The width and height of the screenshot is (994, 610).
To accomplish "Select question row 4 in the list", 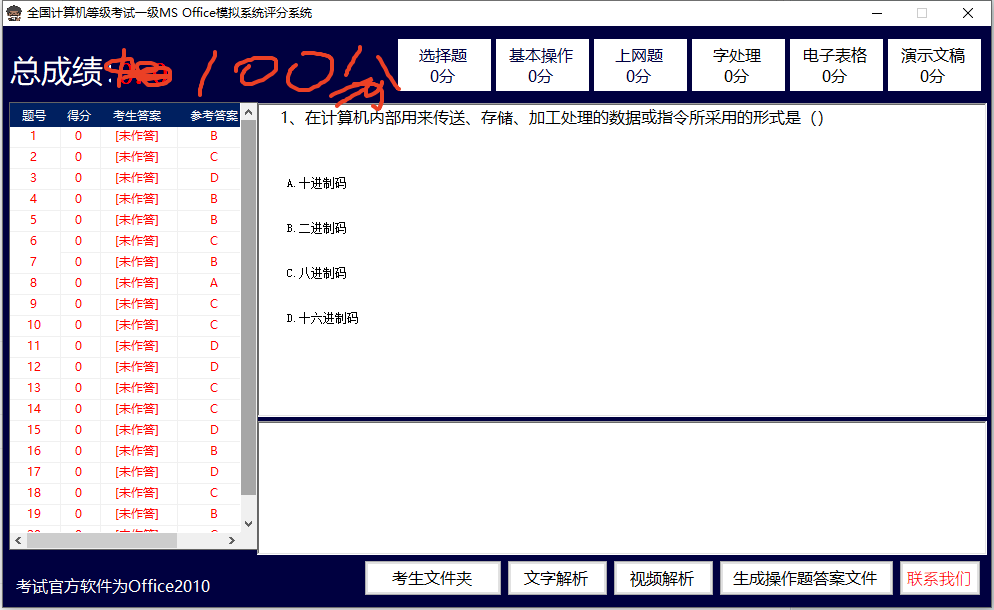I will click(x=125, y=198).
